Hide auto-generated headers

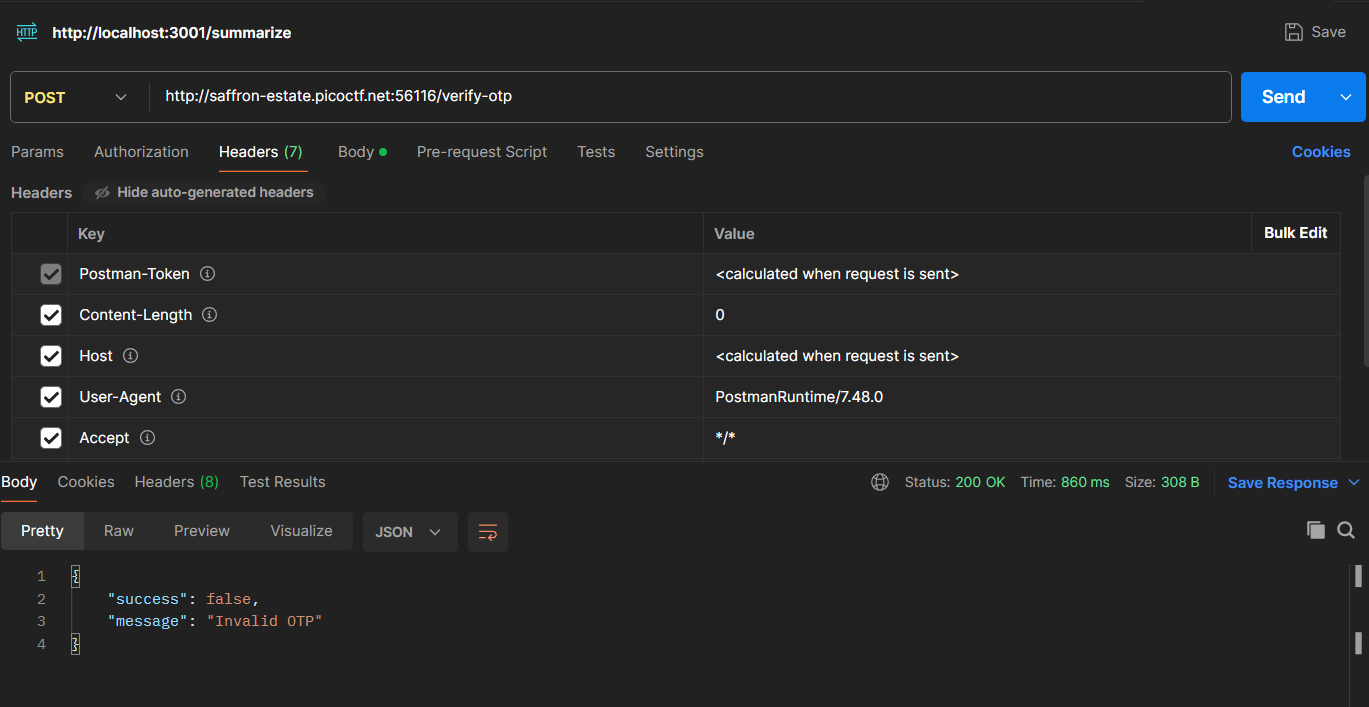pos(204,192)
